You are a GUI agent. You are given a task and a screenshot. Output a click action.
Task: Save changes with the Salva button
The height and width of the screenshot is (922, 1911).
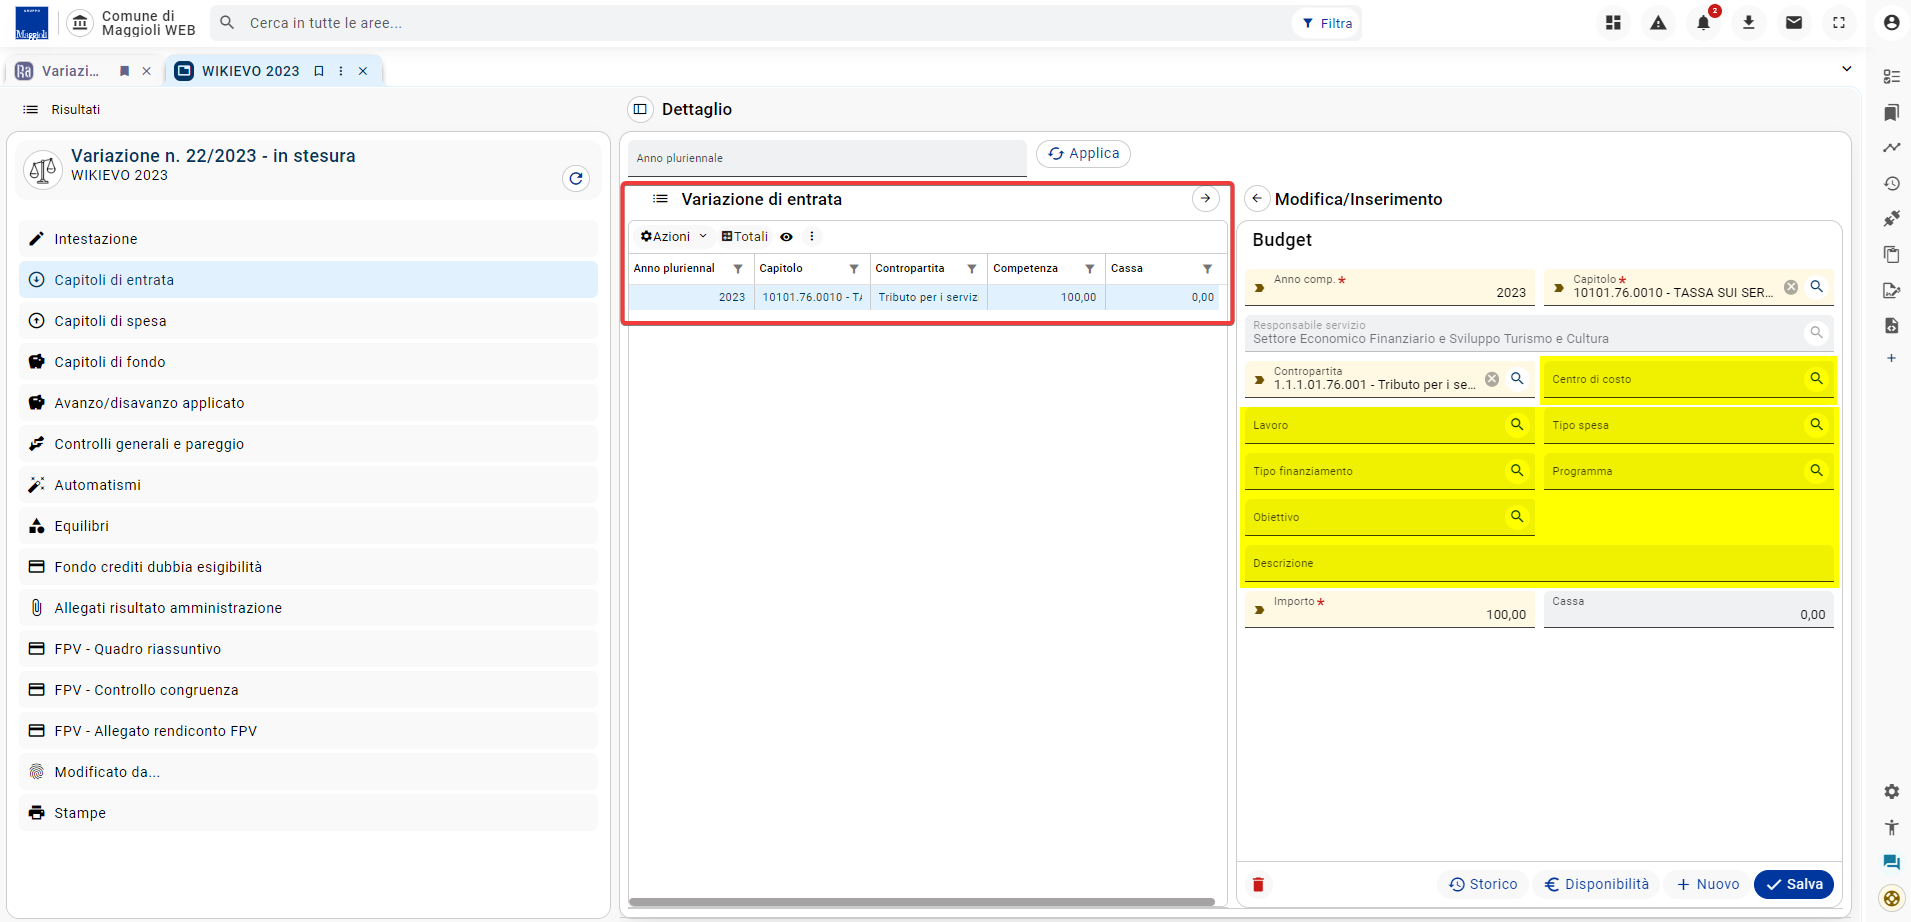point(1793,884)
